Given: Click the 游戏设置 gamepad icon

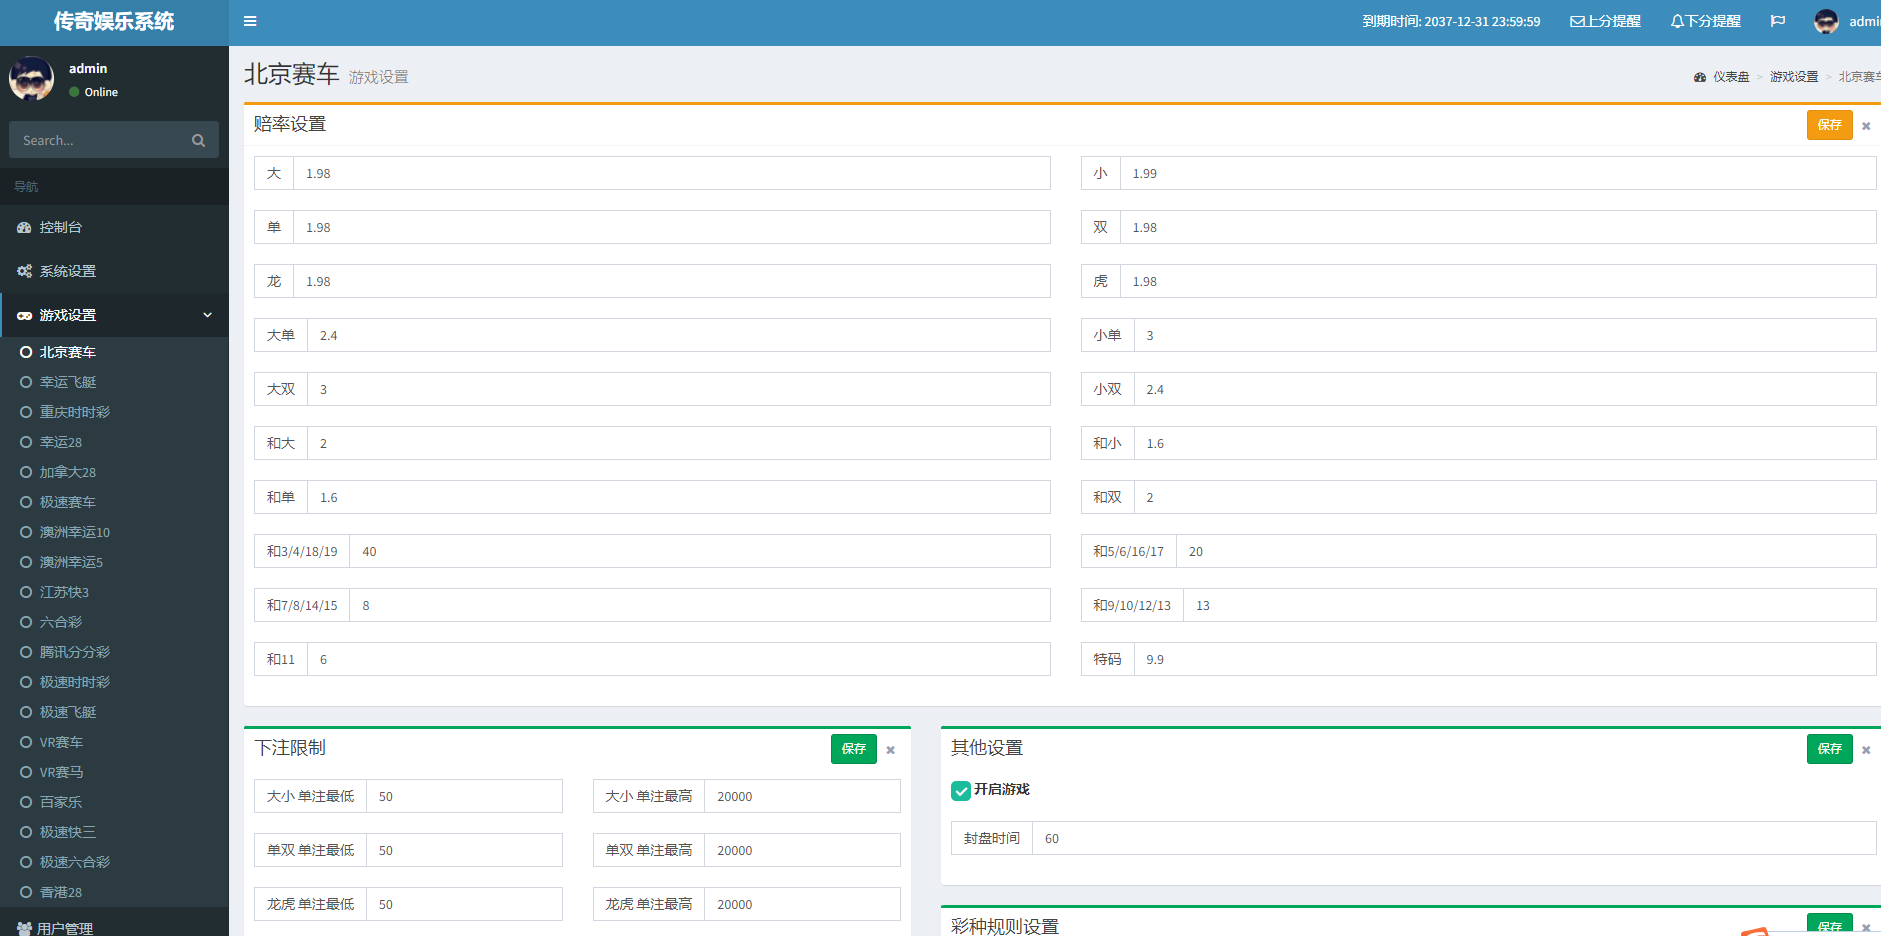Looking at the screenshot, I should tap(24, 316).
